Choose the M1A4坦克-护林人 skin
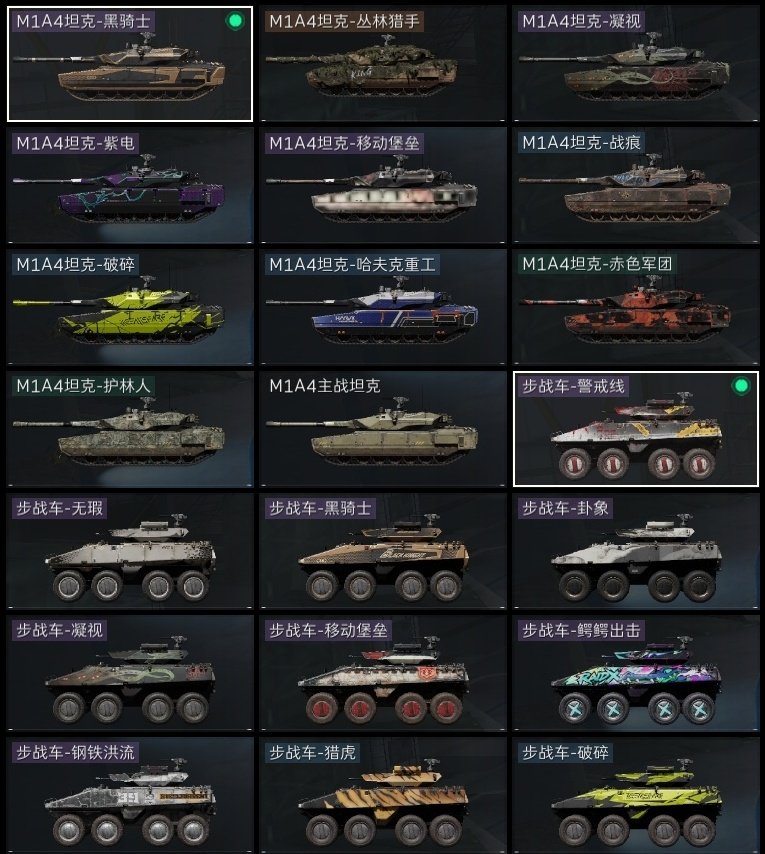The width and height of the screenshot is (765, 854). tap(130, 429)
